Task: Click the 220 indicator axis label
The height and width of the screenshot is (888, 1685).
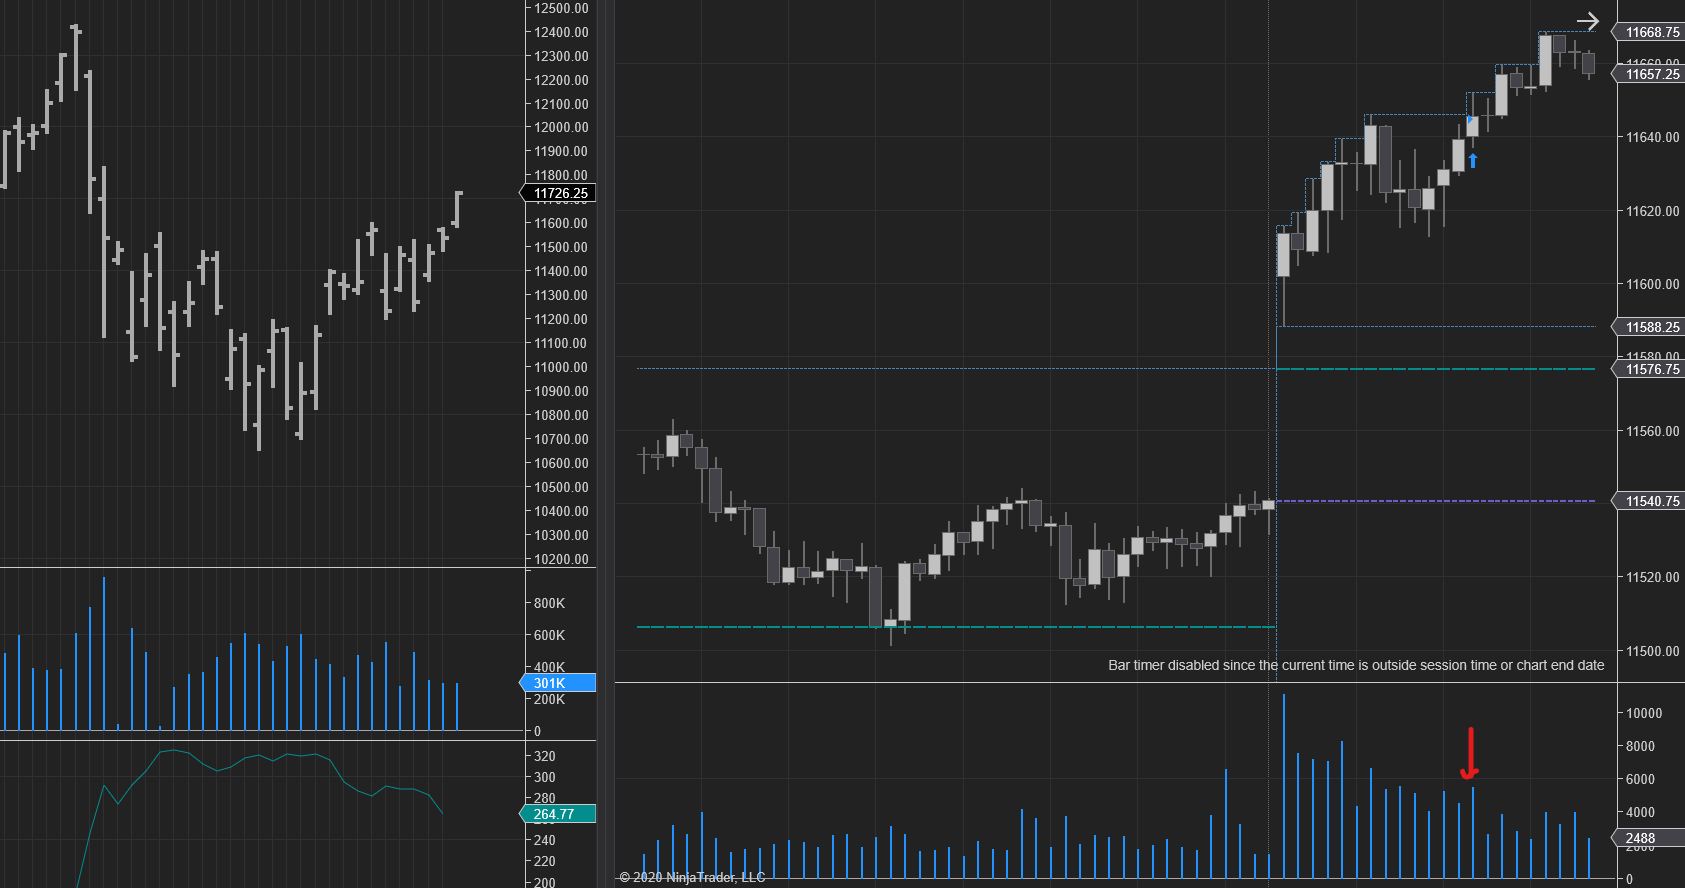Action: (x=545, y=861)
